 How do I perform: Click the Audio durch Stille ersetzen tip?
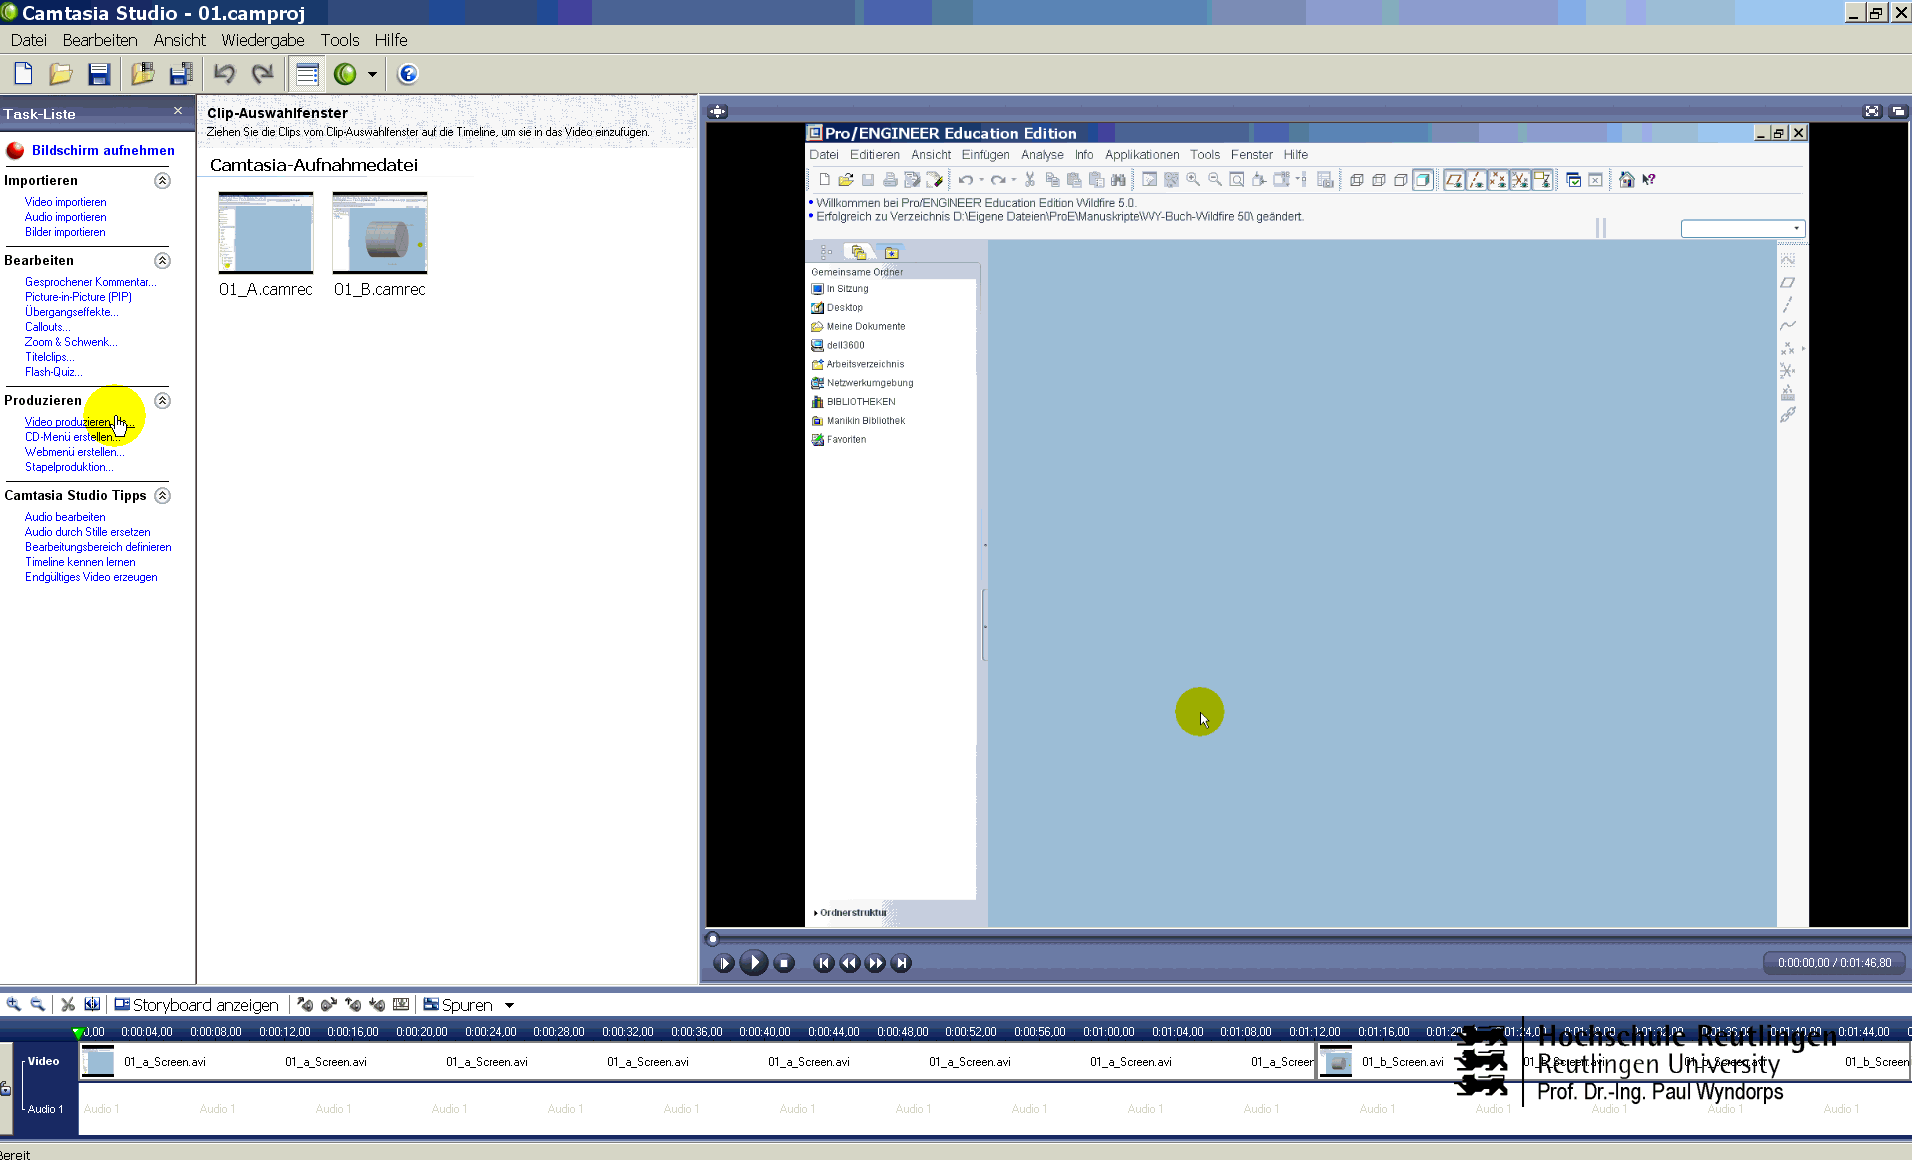(88, 532)
